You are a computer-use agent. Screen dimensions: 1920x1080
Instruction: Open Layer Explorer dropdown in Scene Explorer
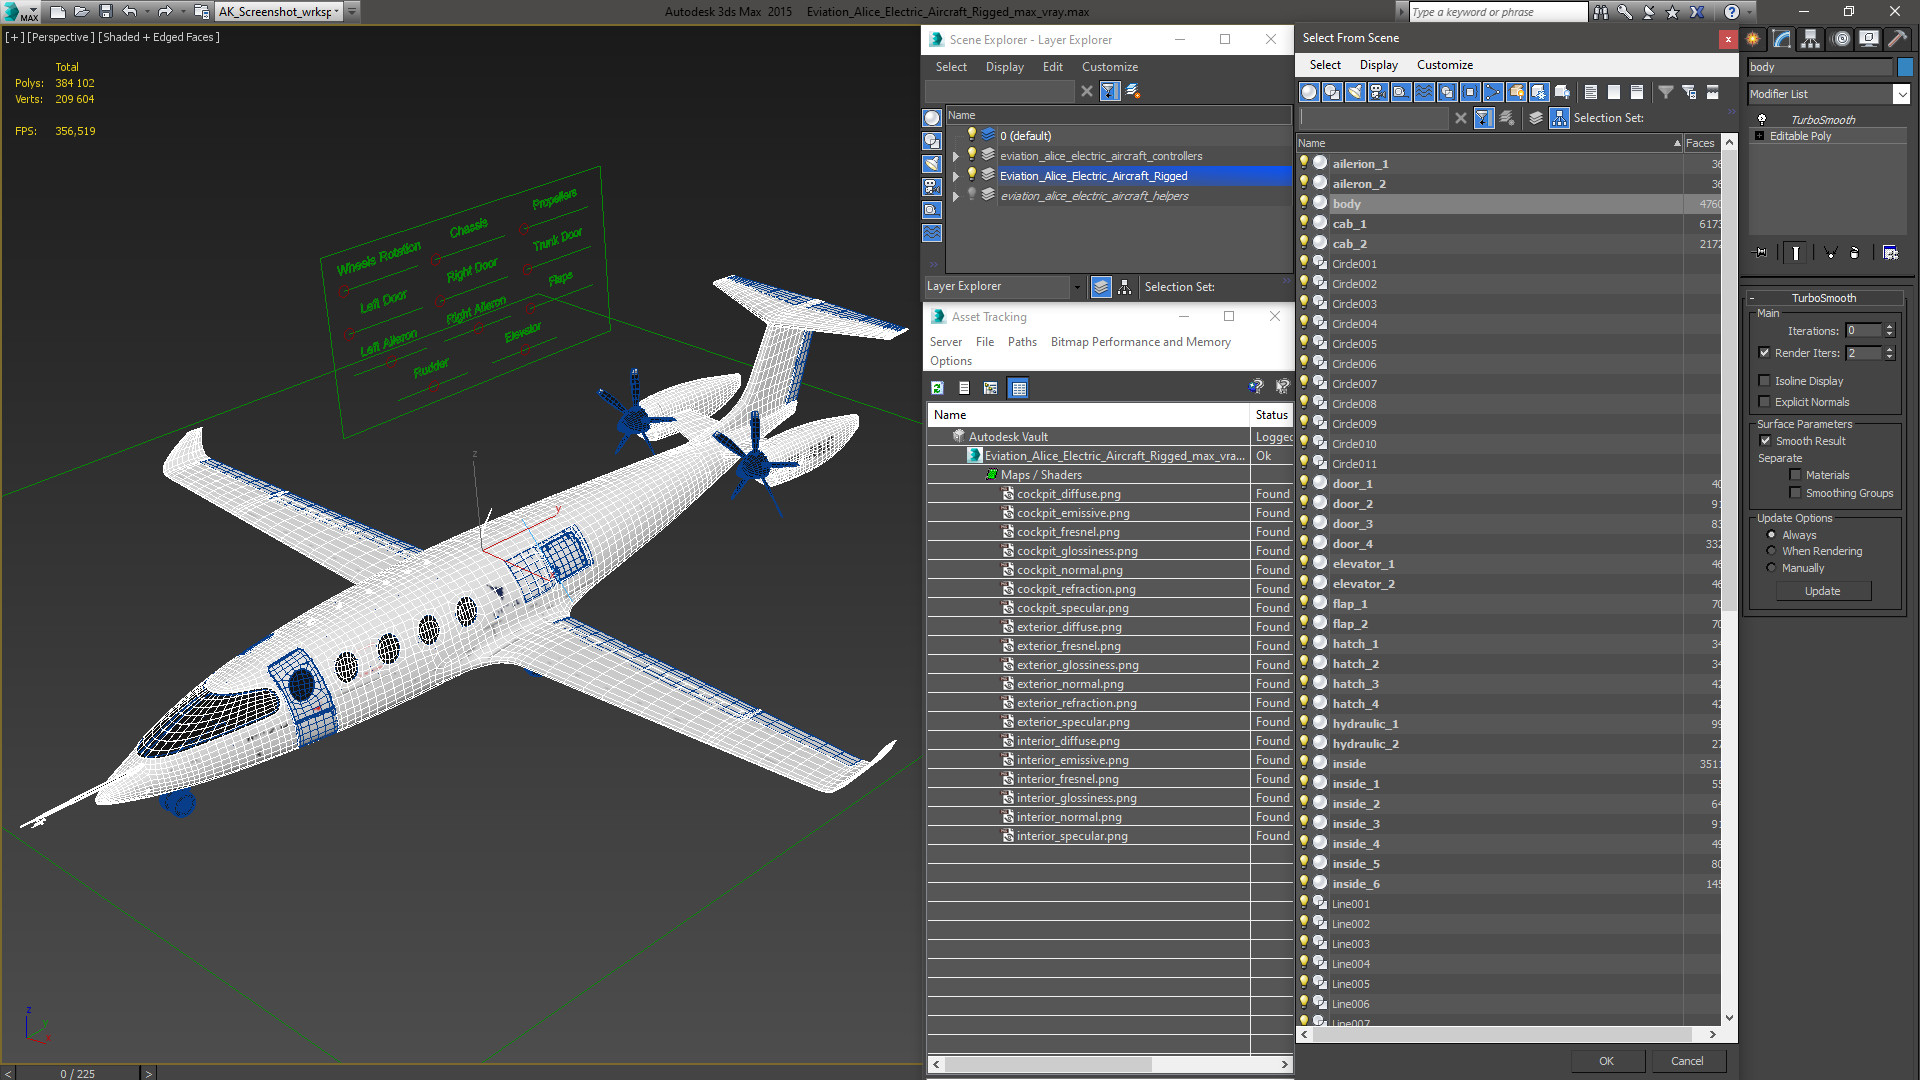pos(1077,287)
